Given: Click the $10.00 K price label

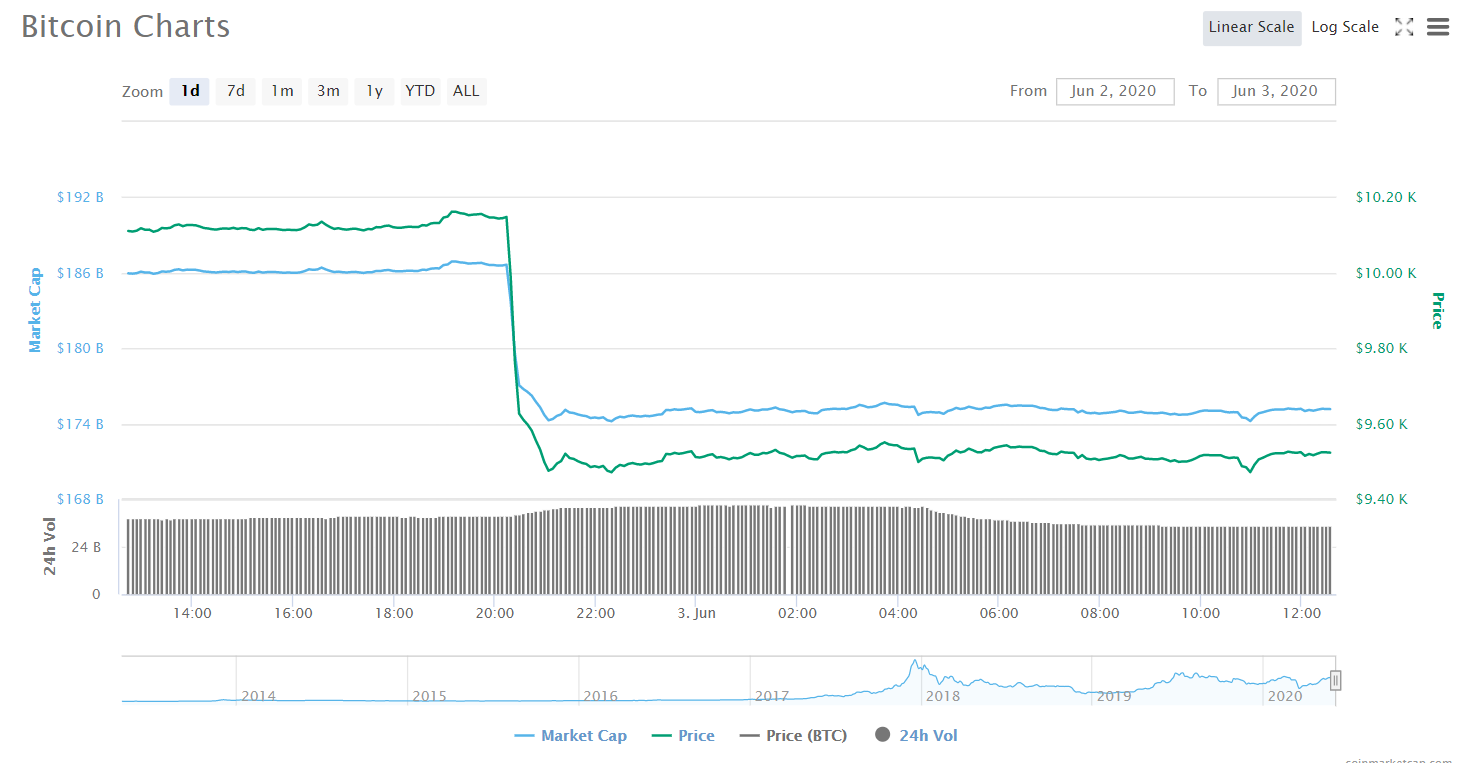Looking at the screenshot, I should (1386, 273).
